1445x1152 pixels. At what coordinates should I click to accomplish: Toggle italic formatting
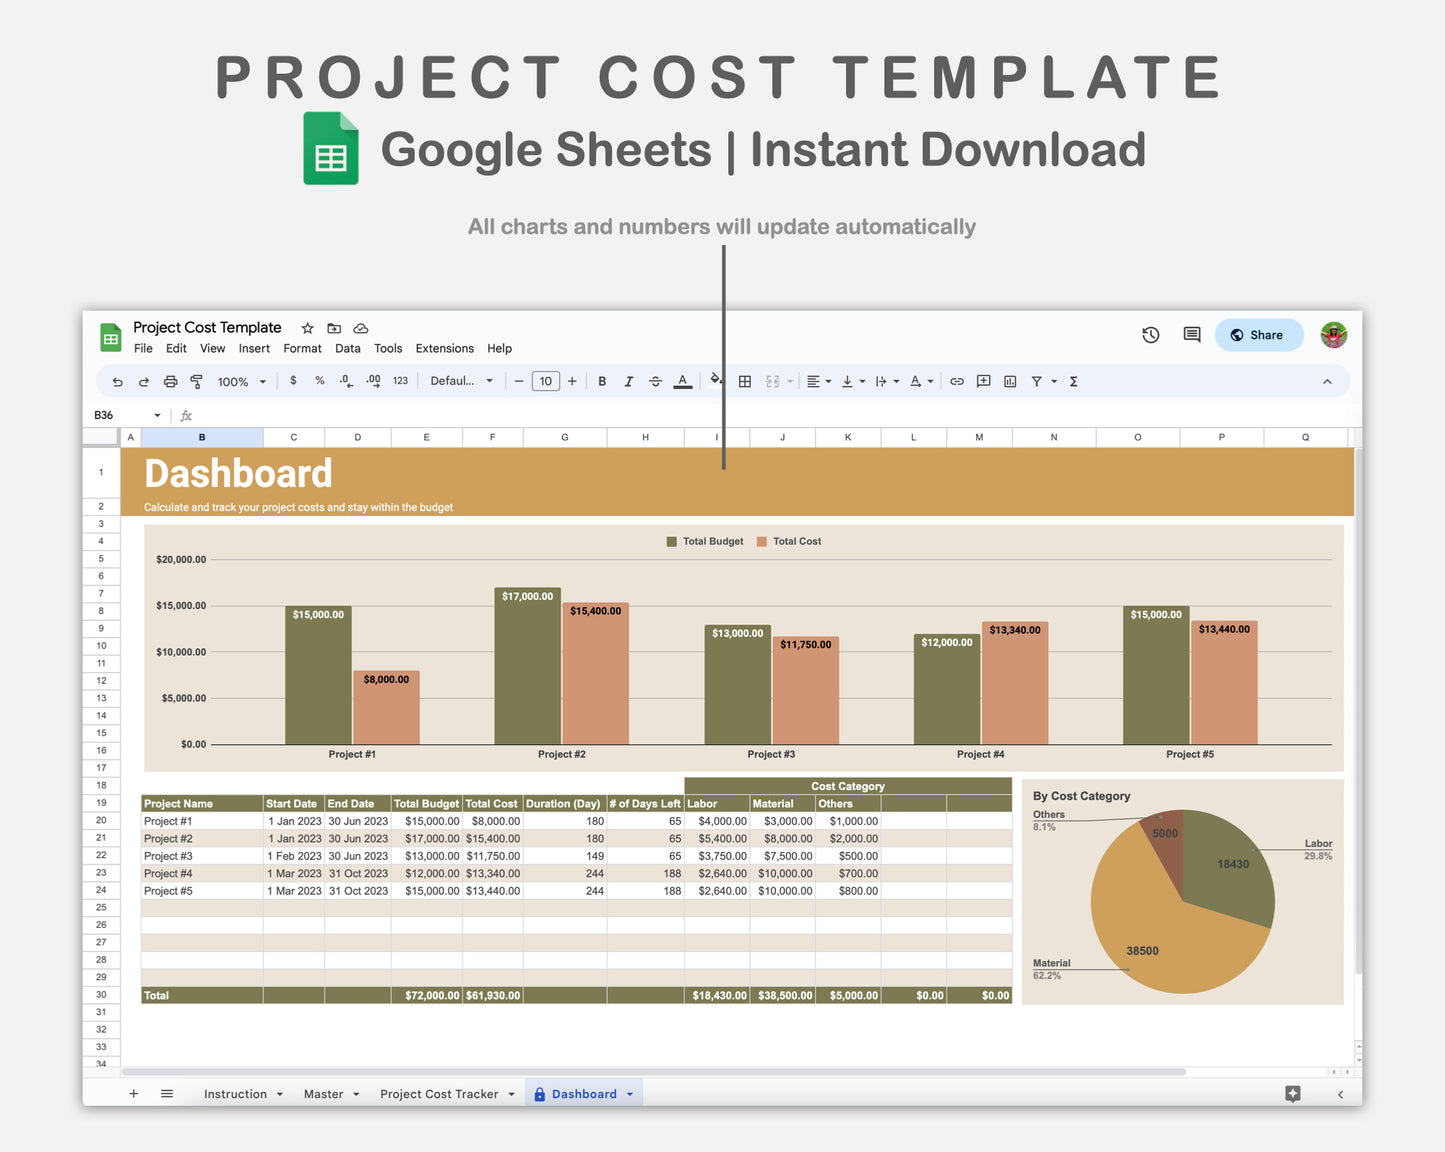tap(629, 381)
